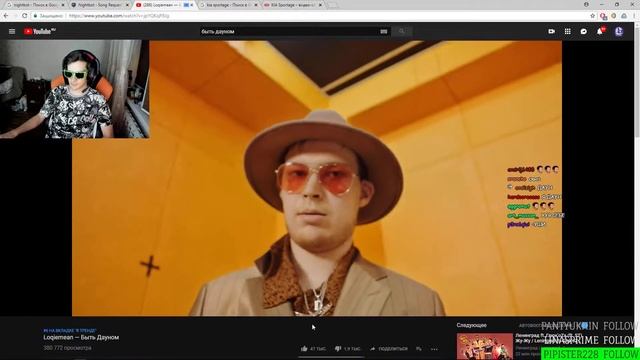Open the account avatar menu
The height and width of the screenshot is (360, 640).
click(x=619, y=31)
